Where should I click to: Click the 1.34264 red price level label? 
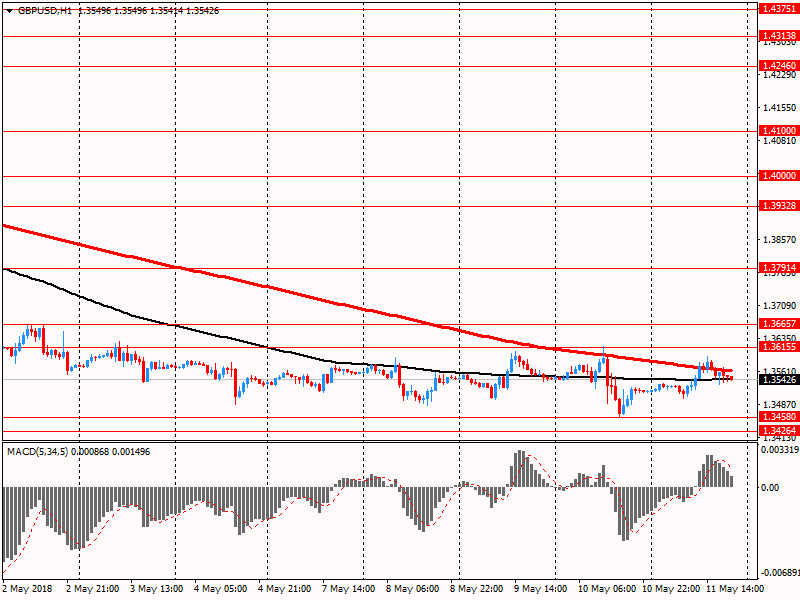tap(779, 431)
